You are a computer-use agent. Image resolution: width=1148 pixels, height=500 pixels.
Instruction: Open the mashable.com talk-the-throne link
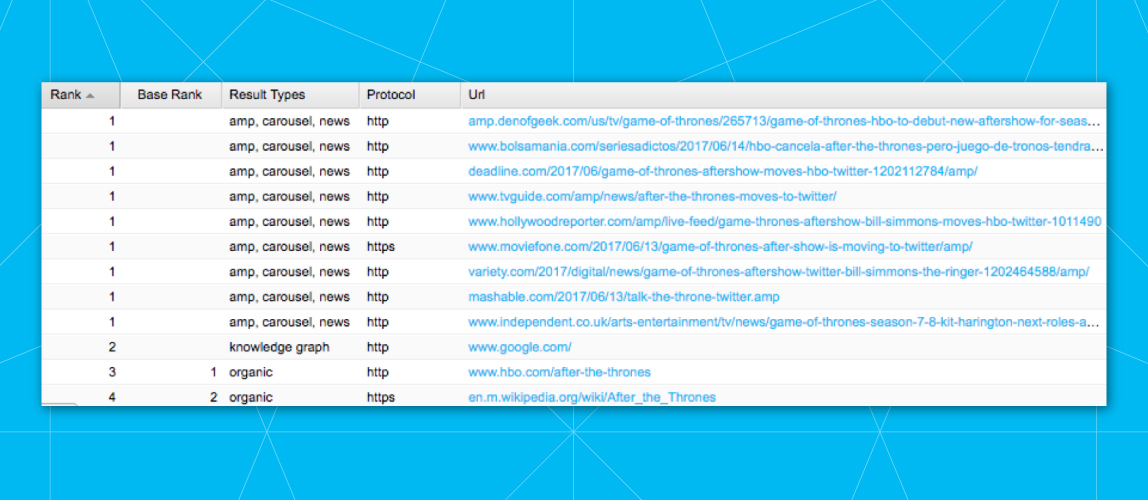[623, 297]
